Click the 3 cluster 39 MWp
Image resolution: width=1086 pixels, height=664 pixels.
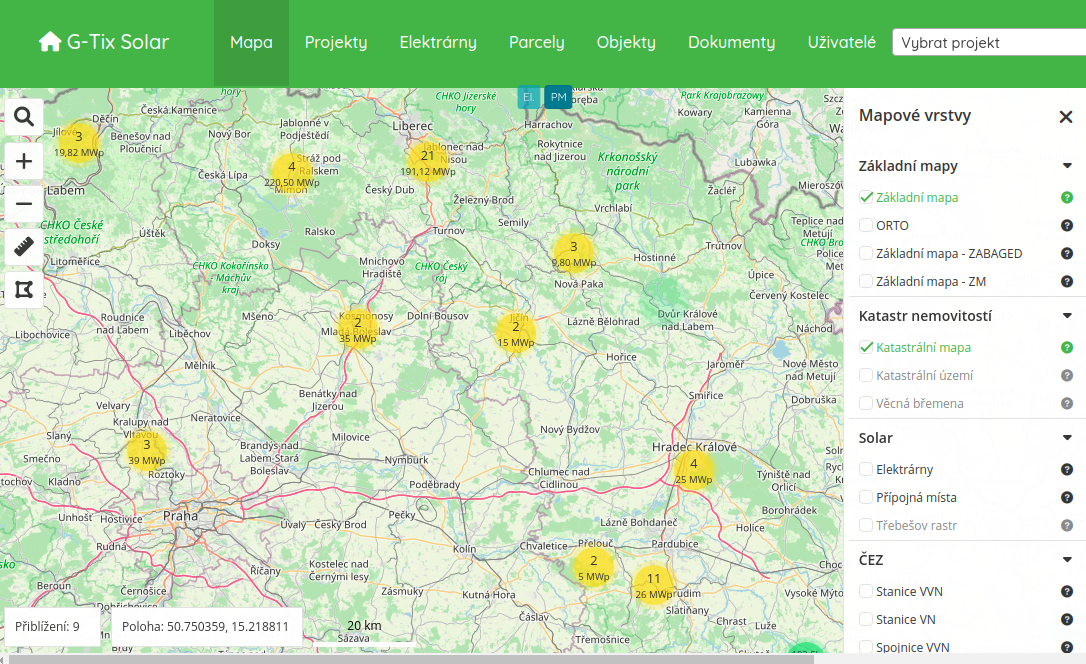tap(147, 452)
